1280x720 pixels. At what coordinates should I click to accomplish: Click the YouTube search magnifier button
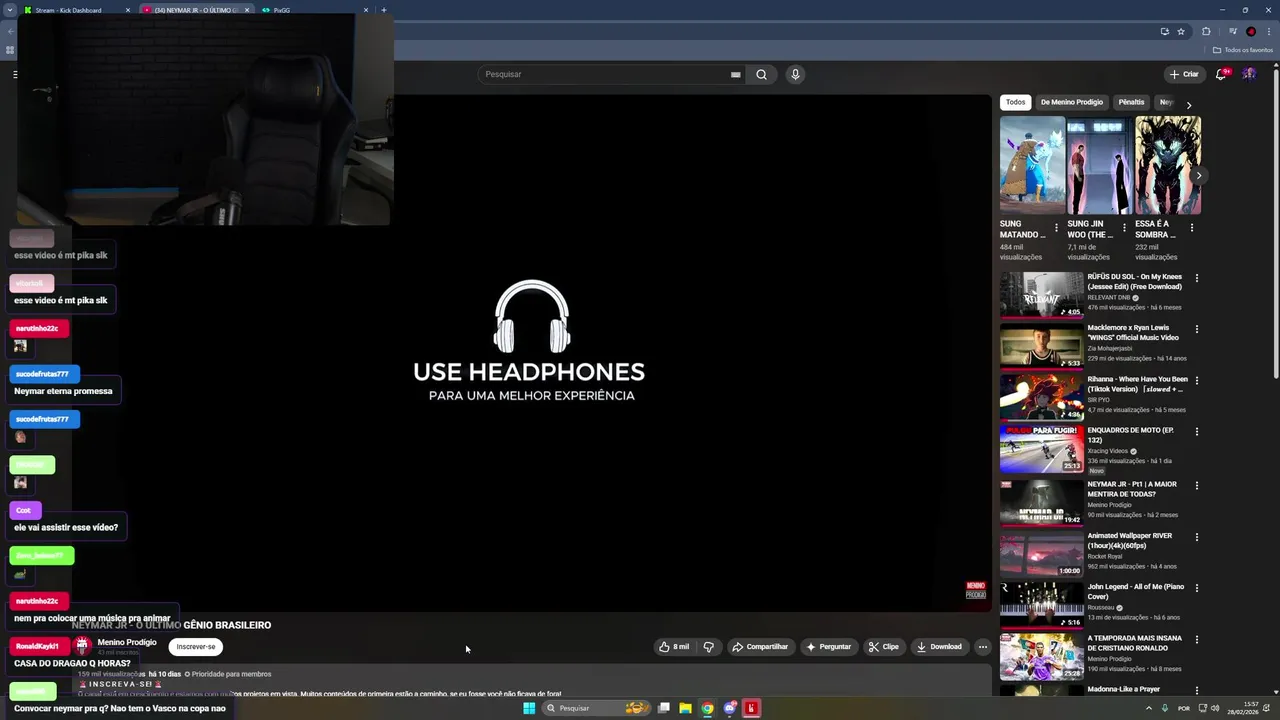[761, 74]
